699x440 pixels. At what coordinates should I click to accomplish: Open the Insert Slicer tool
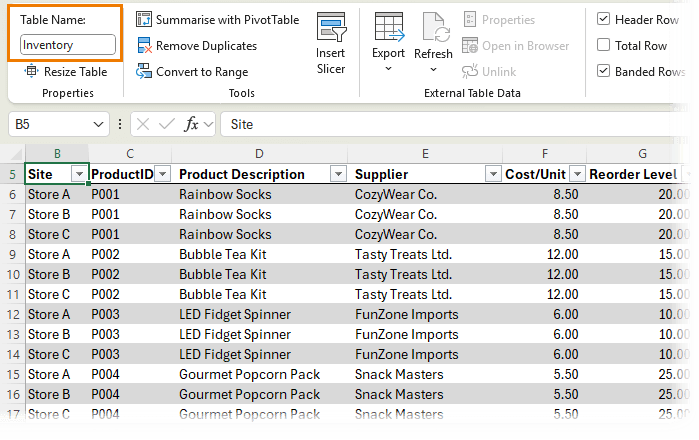coord(330,28)
